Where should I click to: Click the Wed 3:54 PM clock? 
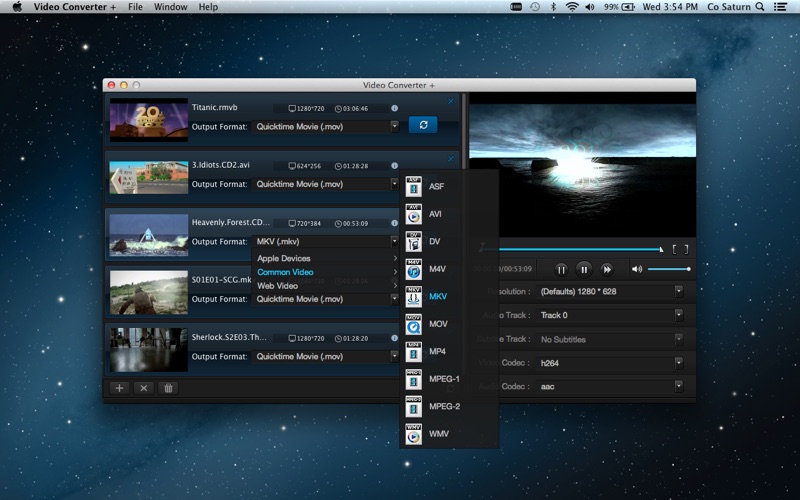670,7
